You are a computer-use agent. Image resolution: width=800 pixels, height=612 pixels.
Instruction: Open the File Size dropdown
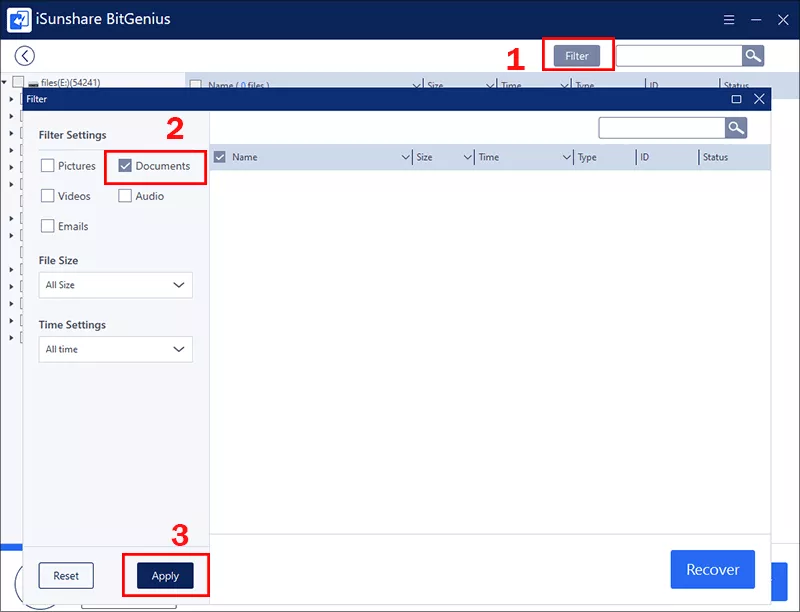pos(116,285)
